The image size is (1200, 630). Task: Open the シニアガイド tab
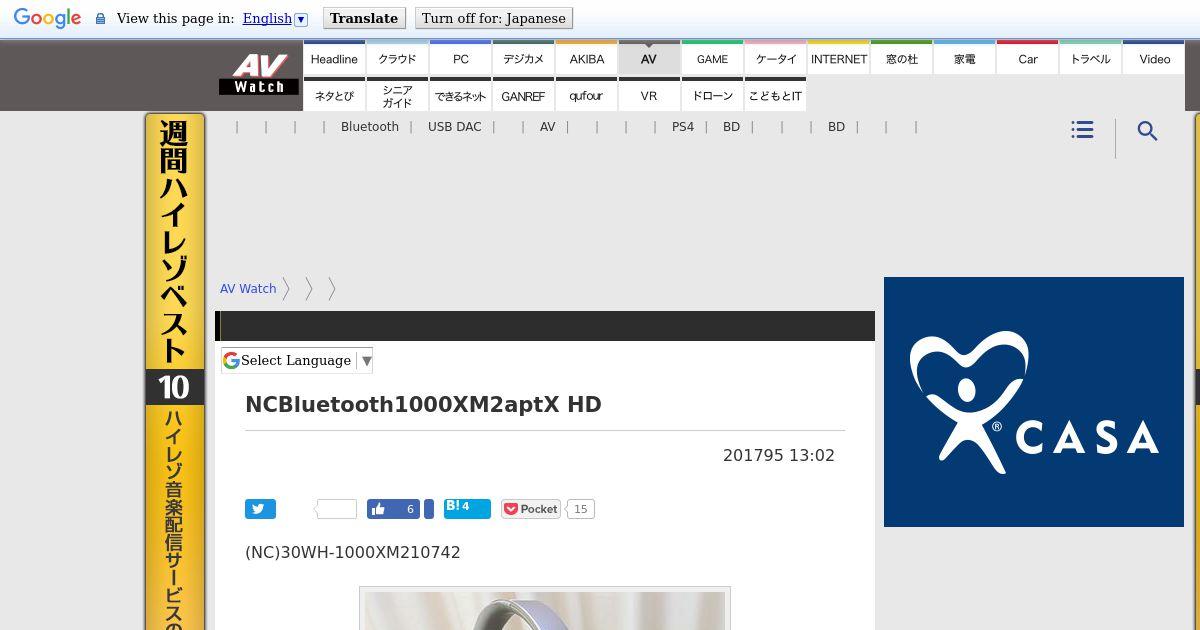tap(397, 95)
